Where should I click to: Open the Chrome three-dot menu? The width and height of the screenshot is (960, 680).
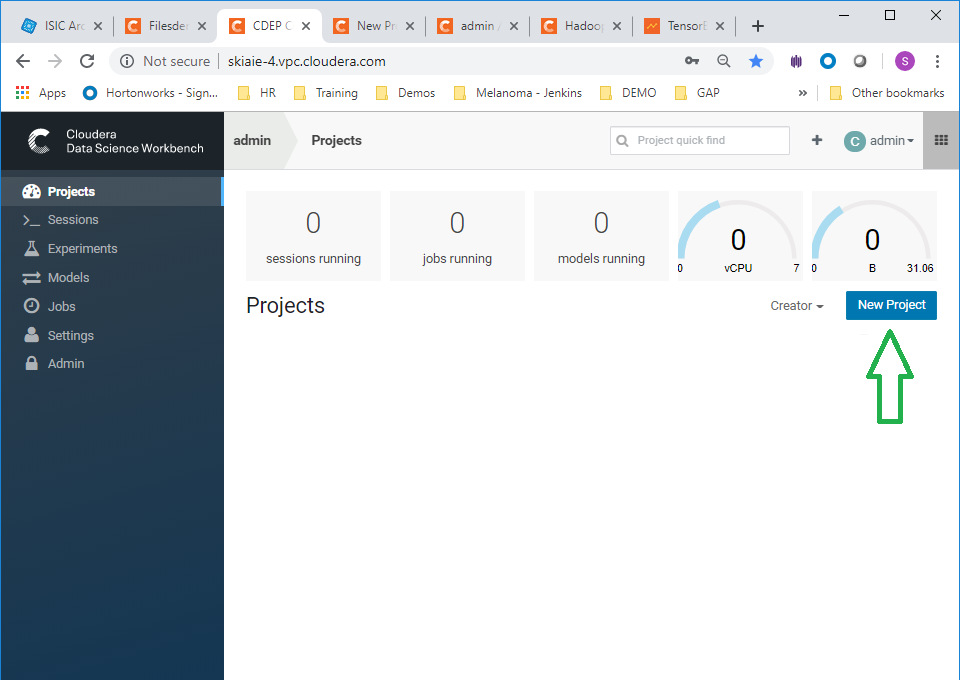click(937, 61)
